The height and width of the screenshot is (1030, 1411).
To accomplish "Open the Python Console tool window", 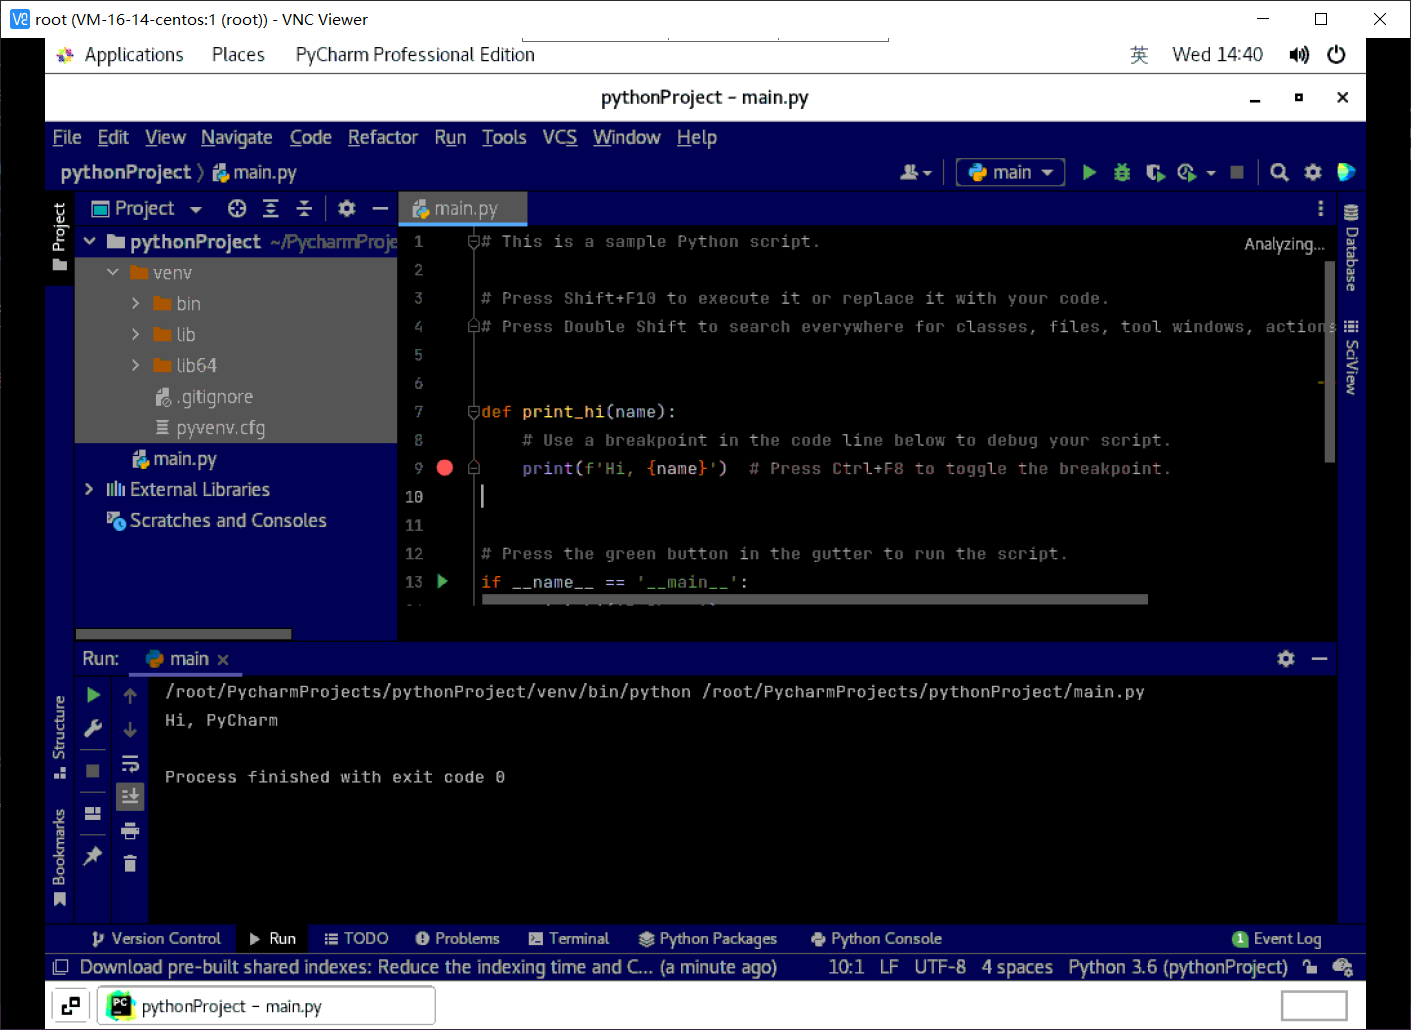I will pos(876,938).
